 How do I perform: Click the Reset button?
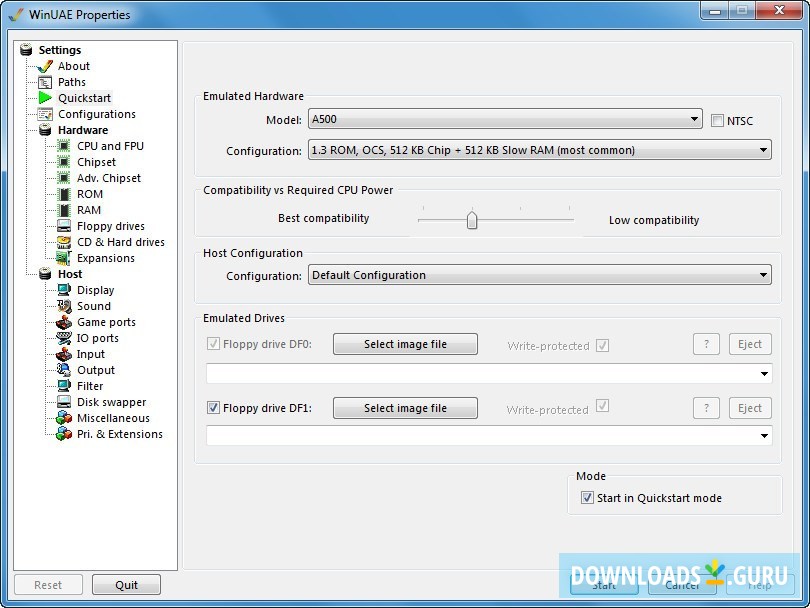pyautogui.click(x=48, y=585)
